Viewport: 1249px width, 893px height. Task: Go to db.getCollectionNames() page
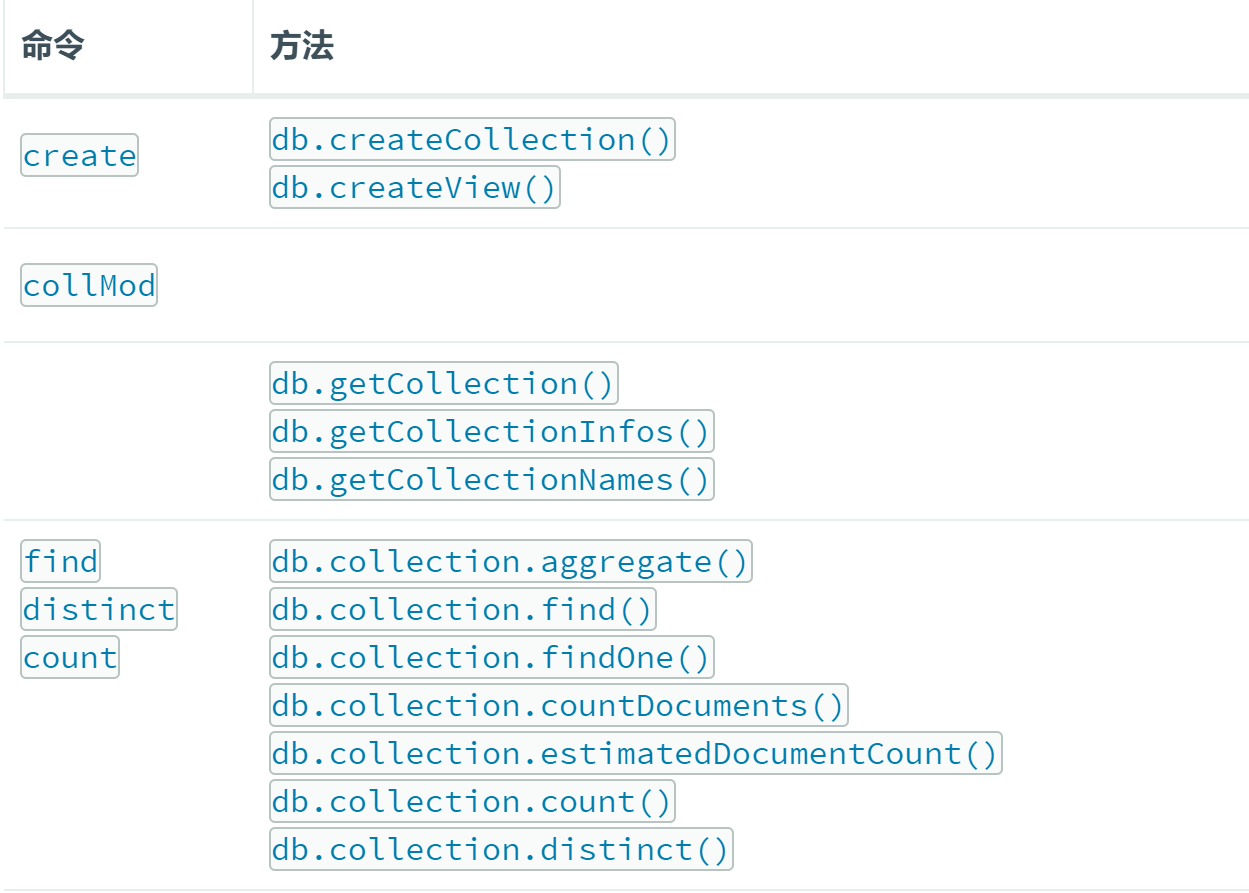[x=491, y=479]
